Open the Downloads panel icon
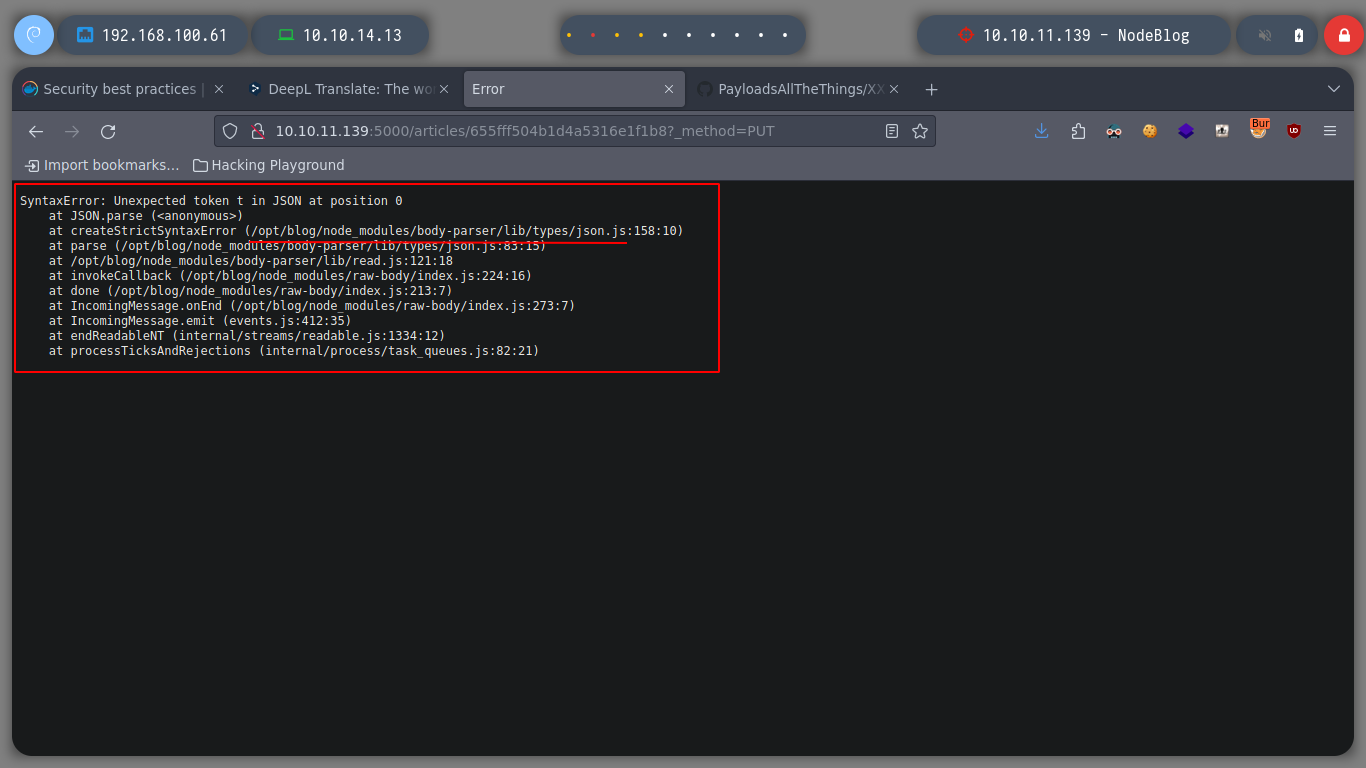Viewport: 1366px width, 768px height. [1041, 131]
